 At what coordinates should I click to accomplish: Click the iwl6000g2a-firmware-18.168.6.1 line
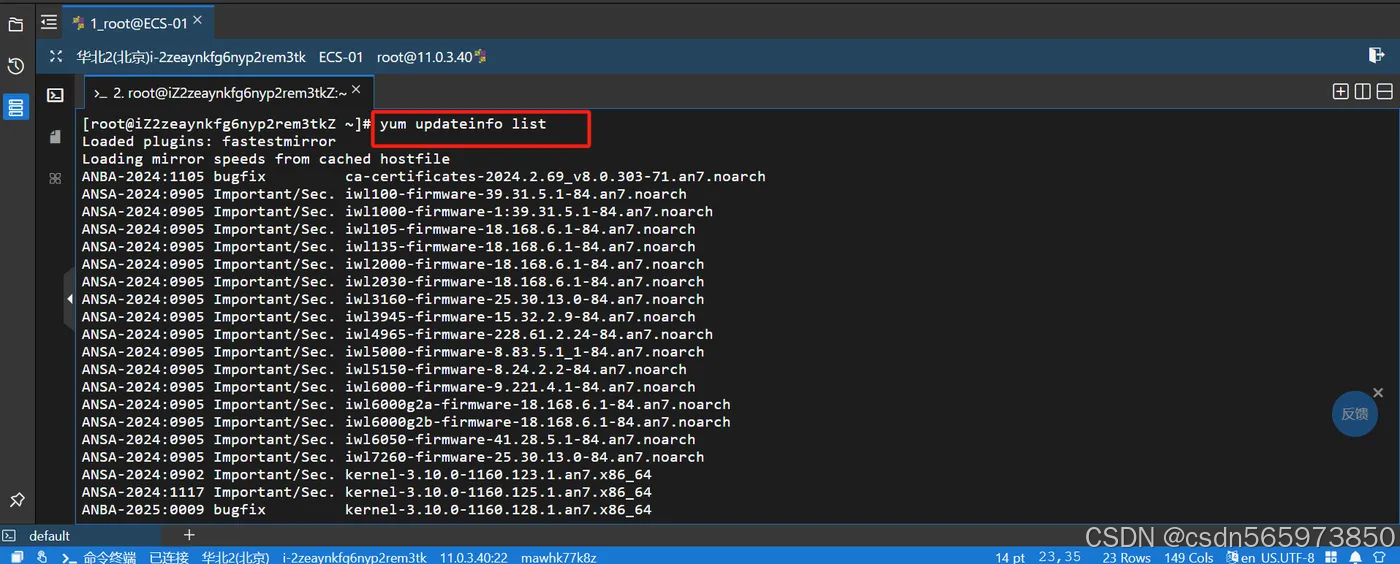[x=406, y=405]
